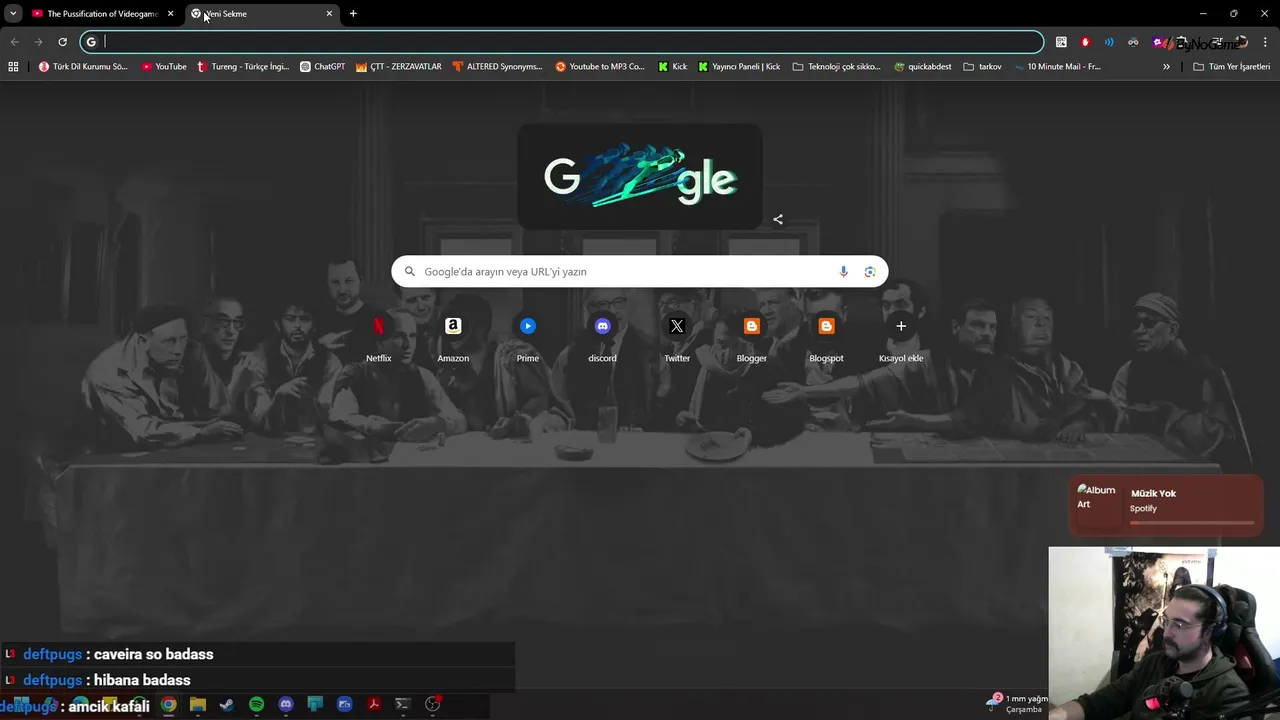The image size is (1280, 720).
Task: Click the weather 1 mm yağmur widget
Action: 1018,704
